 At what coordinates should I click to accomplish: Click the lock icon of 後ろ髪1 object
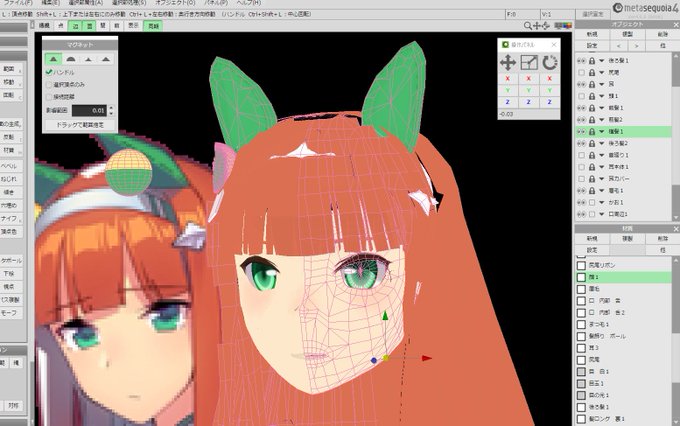(x=592, y=60)
